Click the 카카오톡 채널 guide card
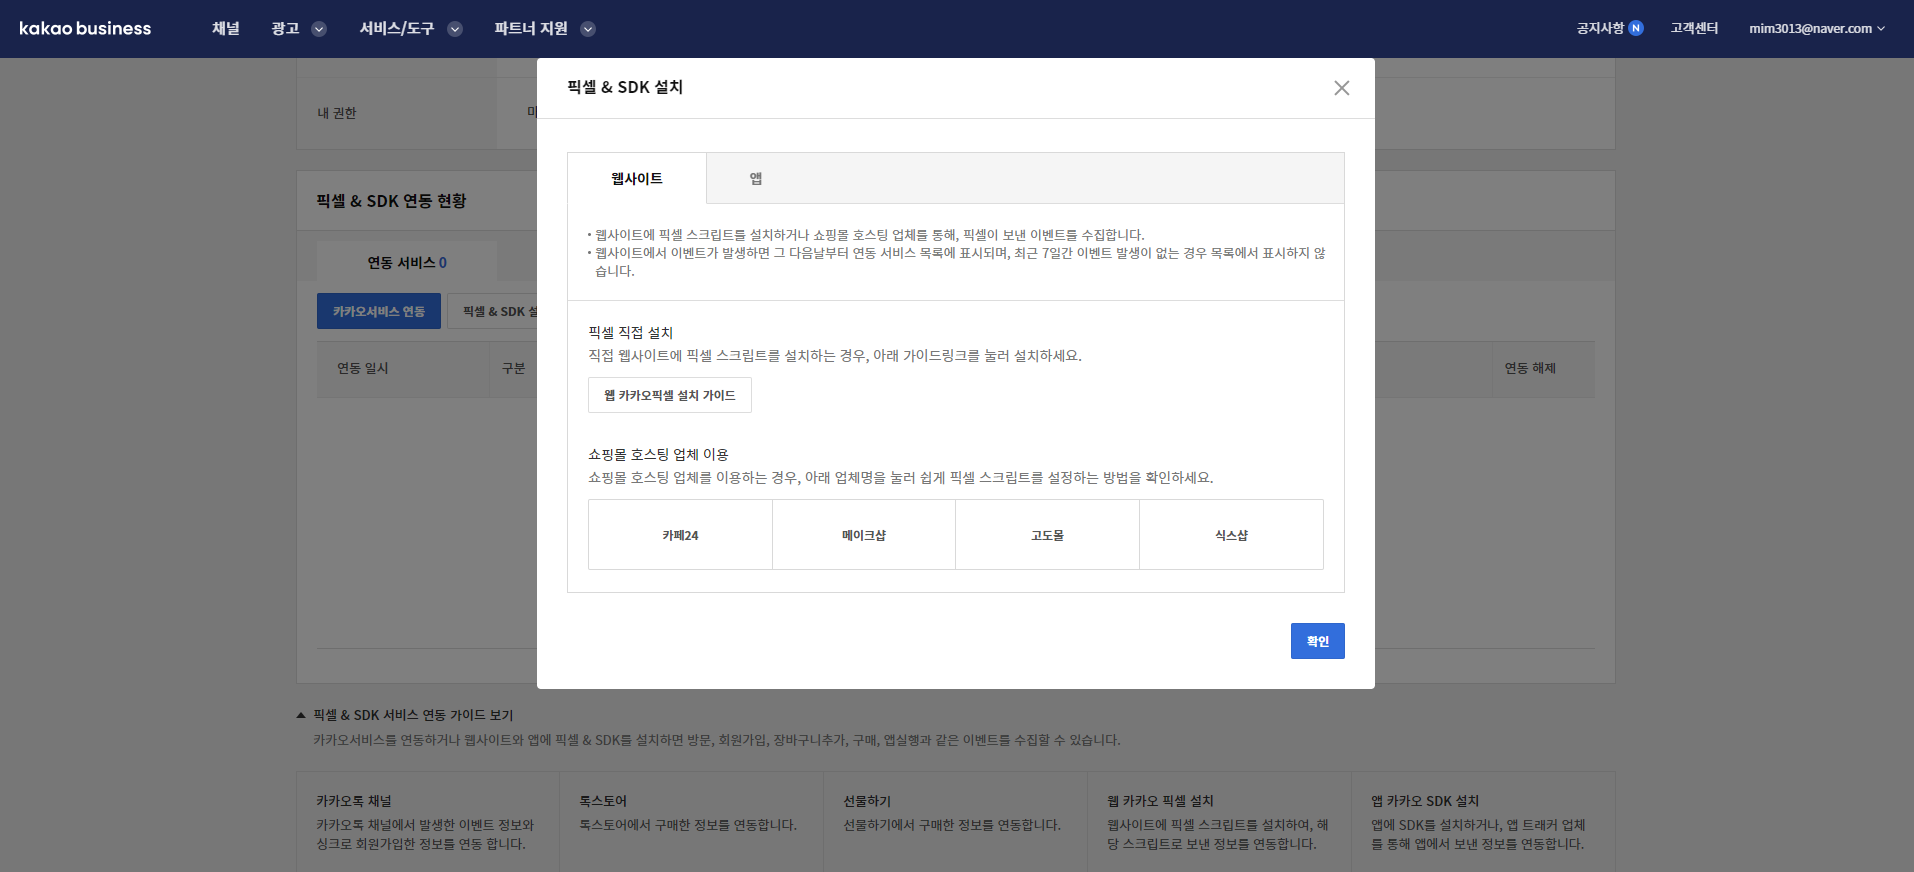The height and width of the screenshot is (872, 1914). point(428,821)
